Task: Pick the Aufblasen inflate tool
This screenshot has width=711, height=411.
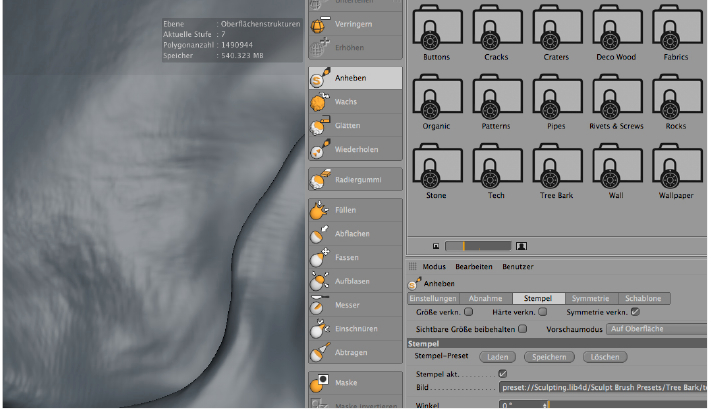Action: point(354,281)
